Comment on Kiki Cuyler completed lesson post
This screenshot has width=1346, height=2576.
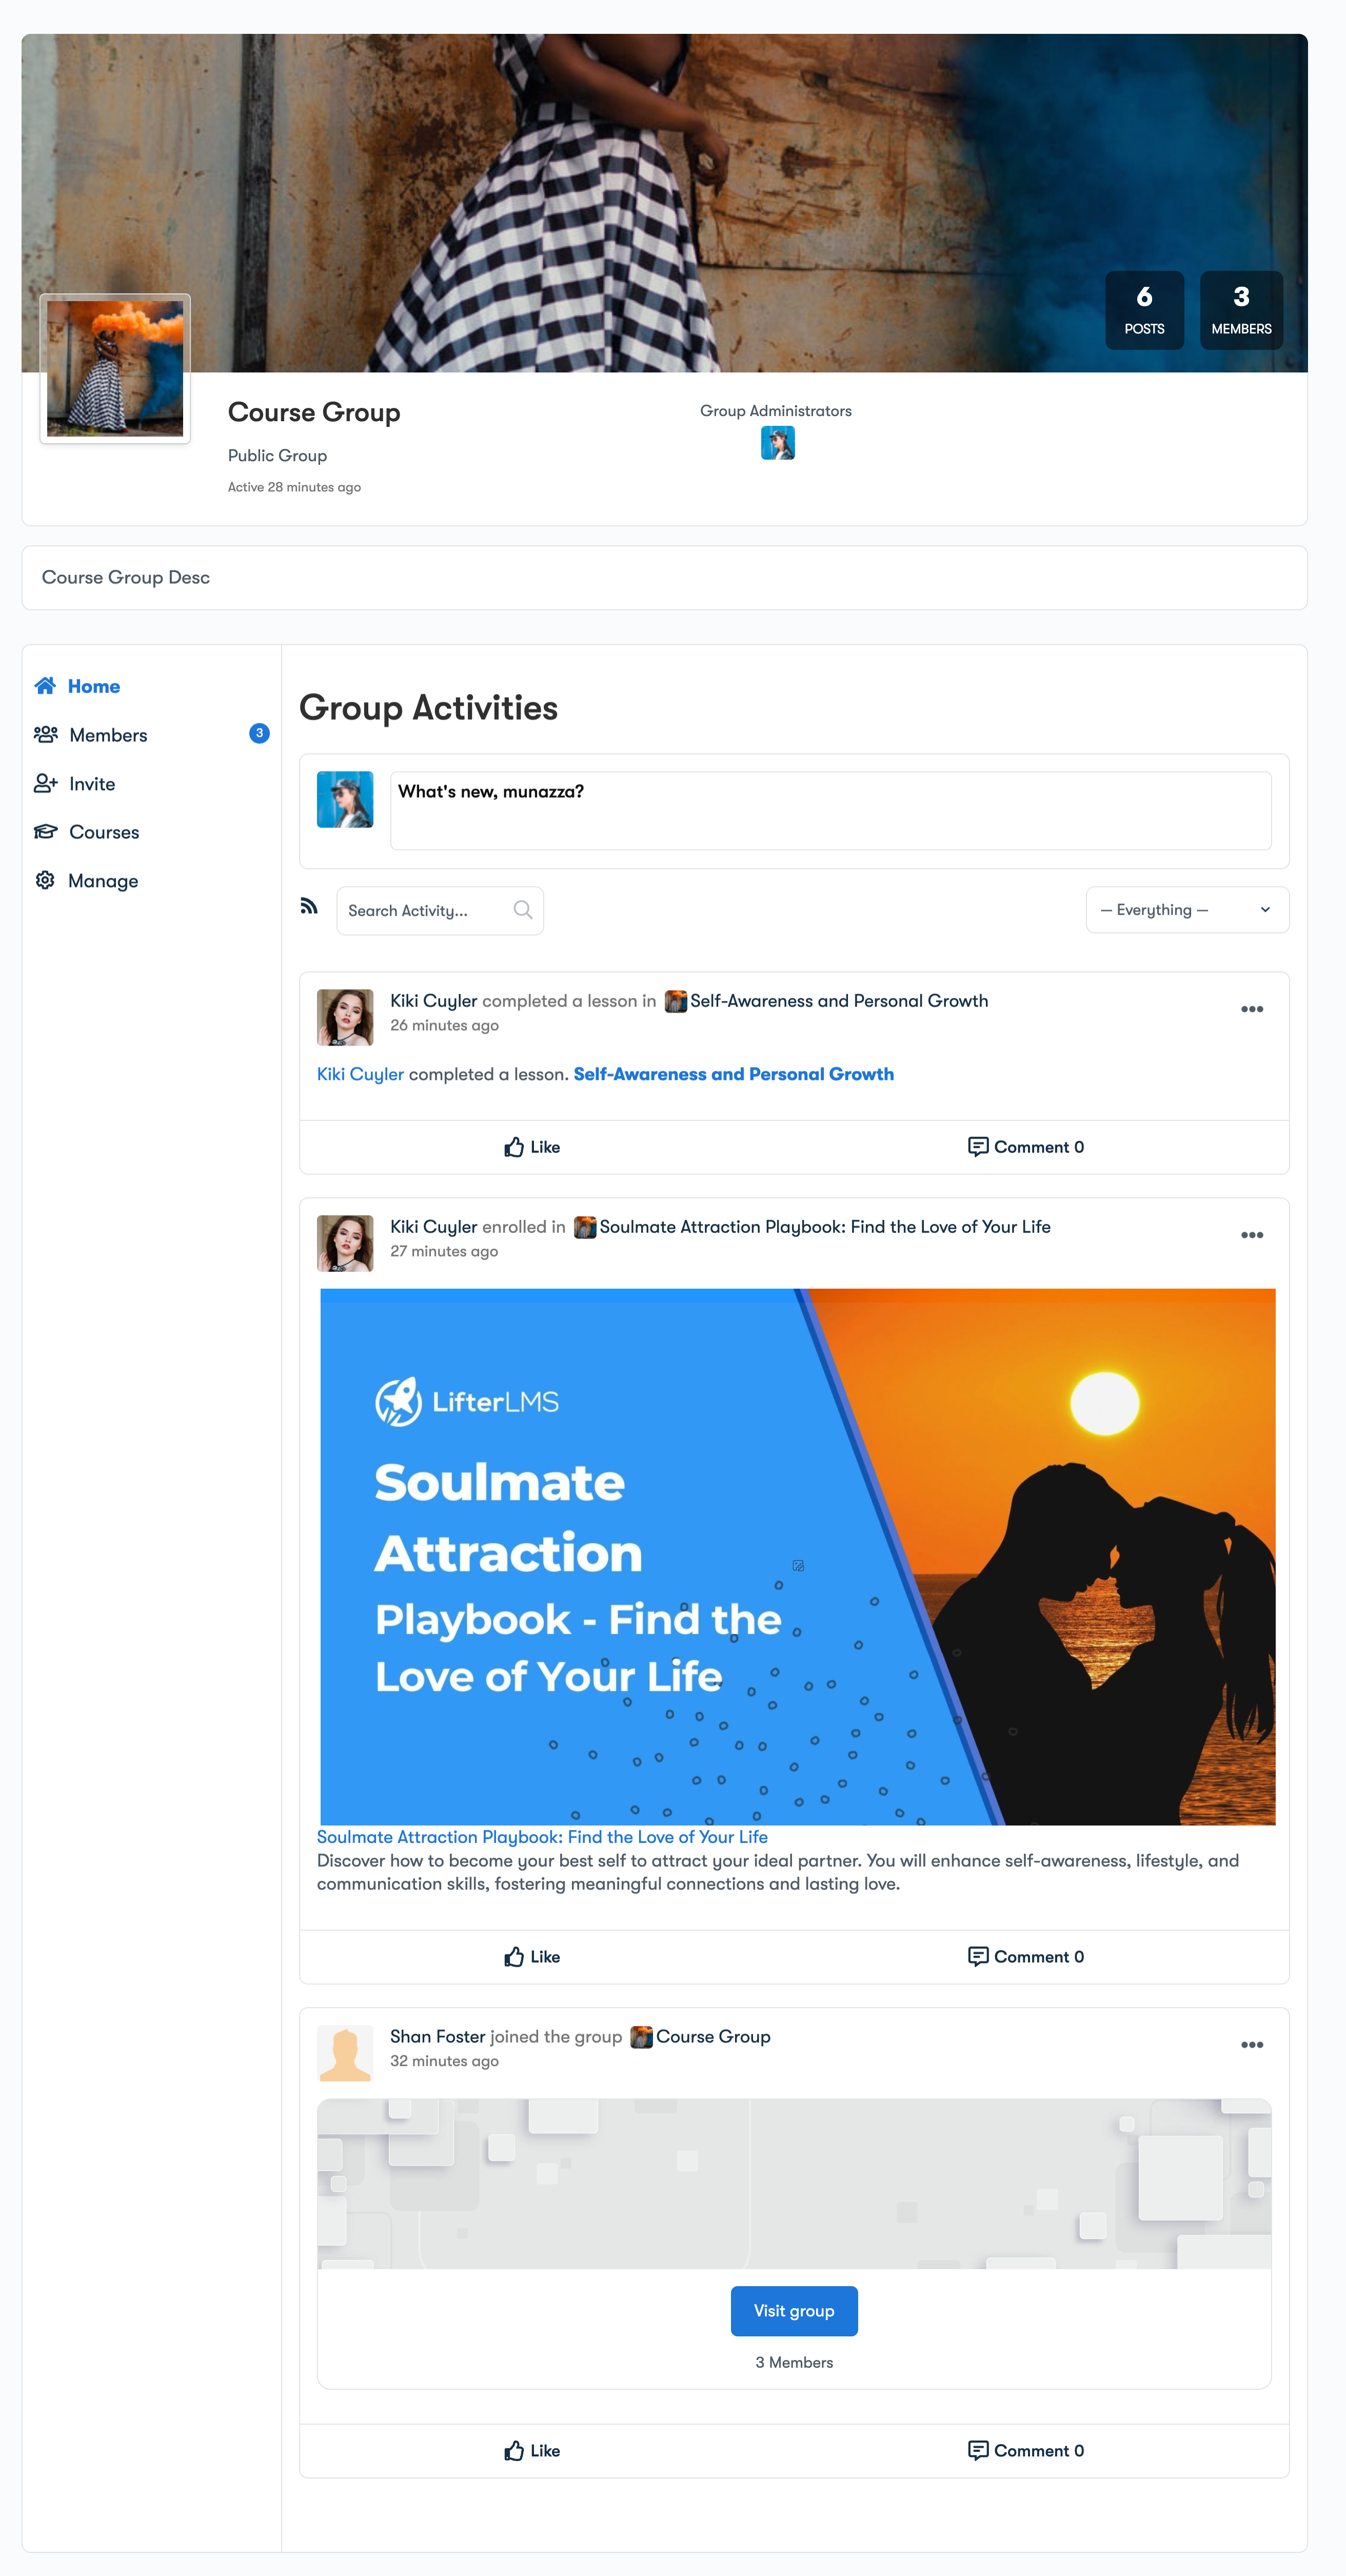click(1026, 1147)
